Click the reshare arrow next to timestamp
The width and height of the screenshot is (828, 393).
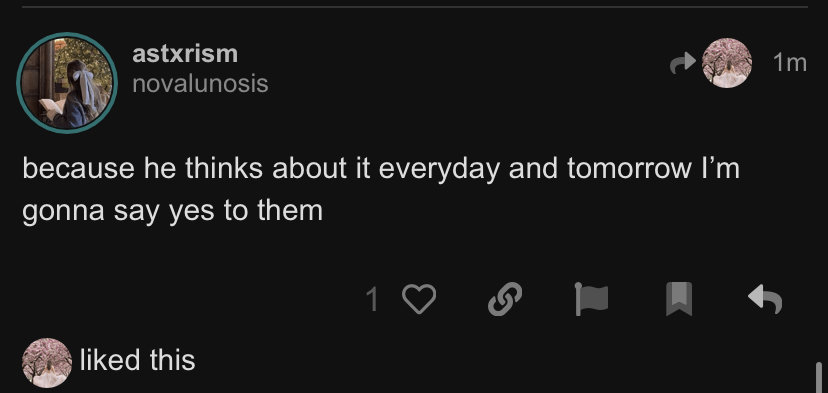(683, 63)
